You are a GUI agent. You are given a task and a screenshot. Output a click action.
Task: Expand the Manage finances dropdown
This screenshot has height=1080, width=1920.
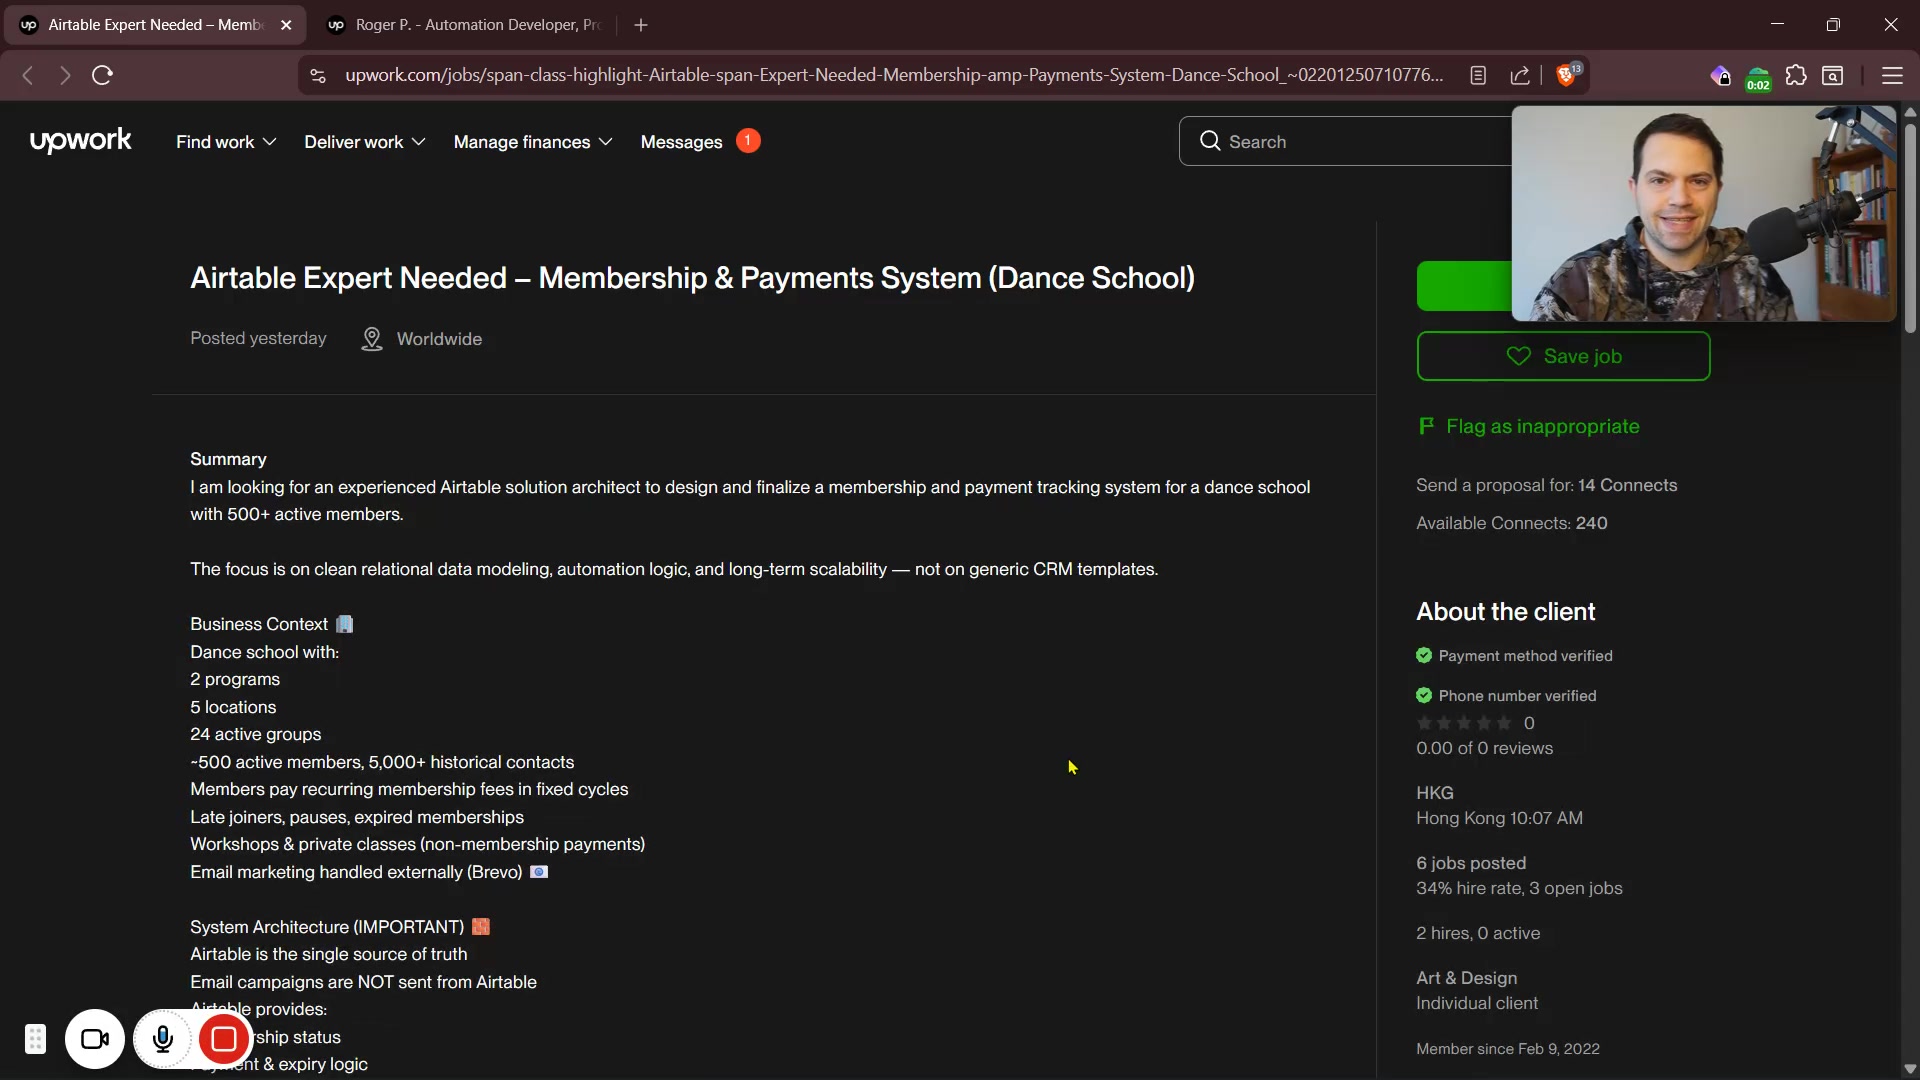pyautogui.click(x=532, y=142)
